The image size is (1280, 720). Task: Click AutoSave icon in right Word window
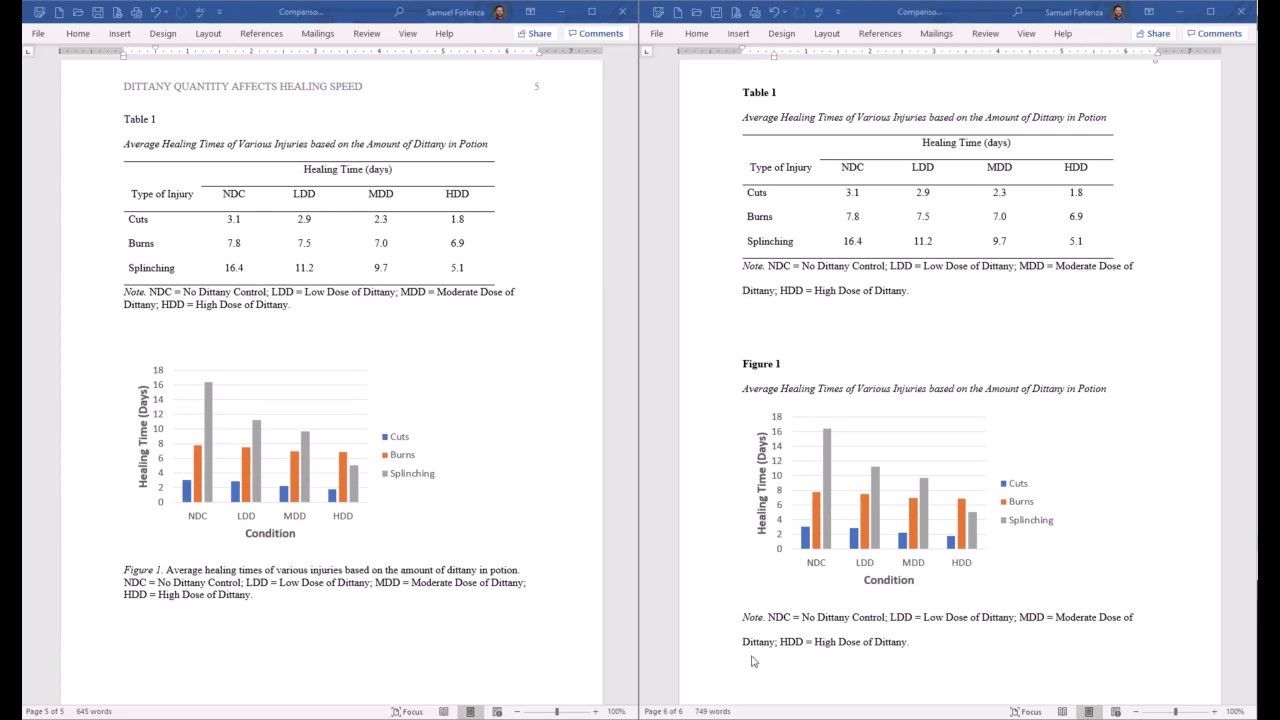(x=658, y=12)
